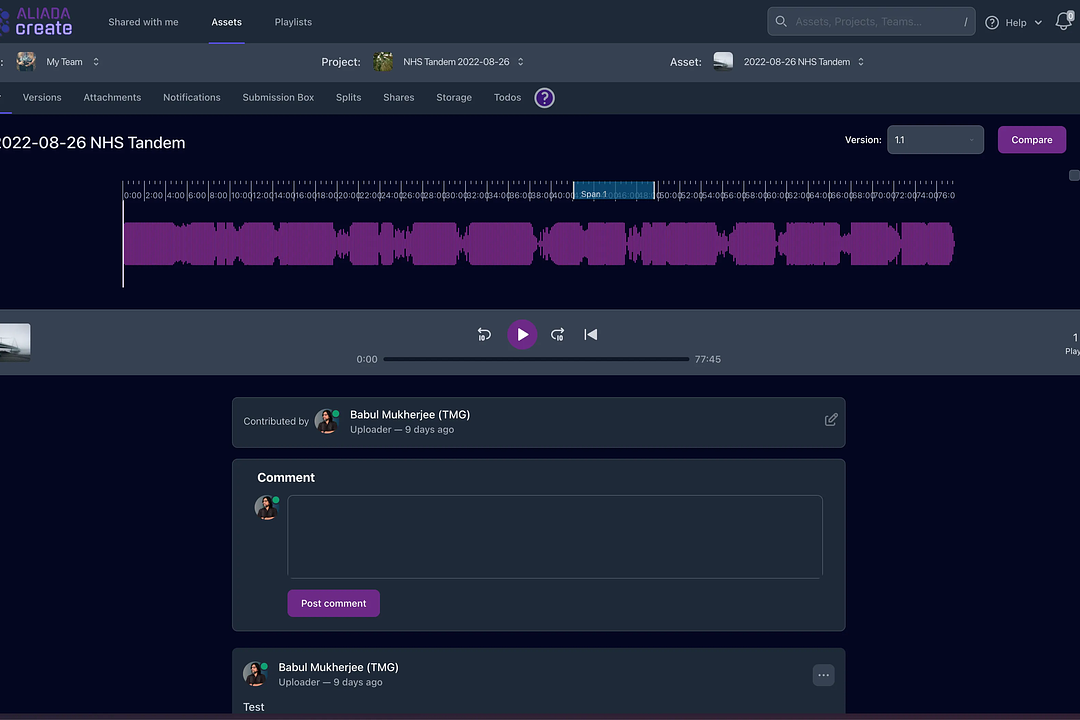The height and width of the screenshot is (720, 1080).
Task: Click the play button
Action: [522, 335]
